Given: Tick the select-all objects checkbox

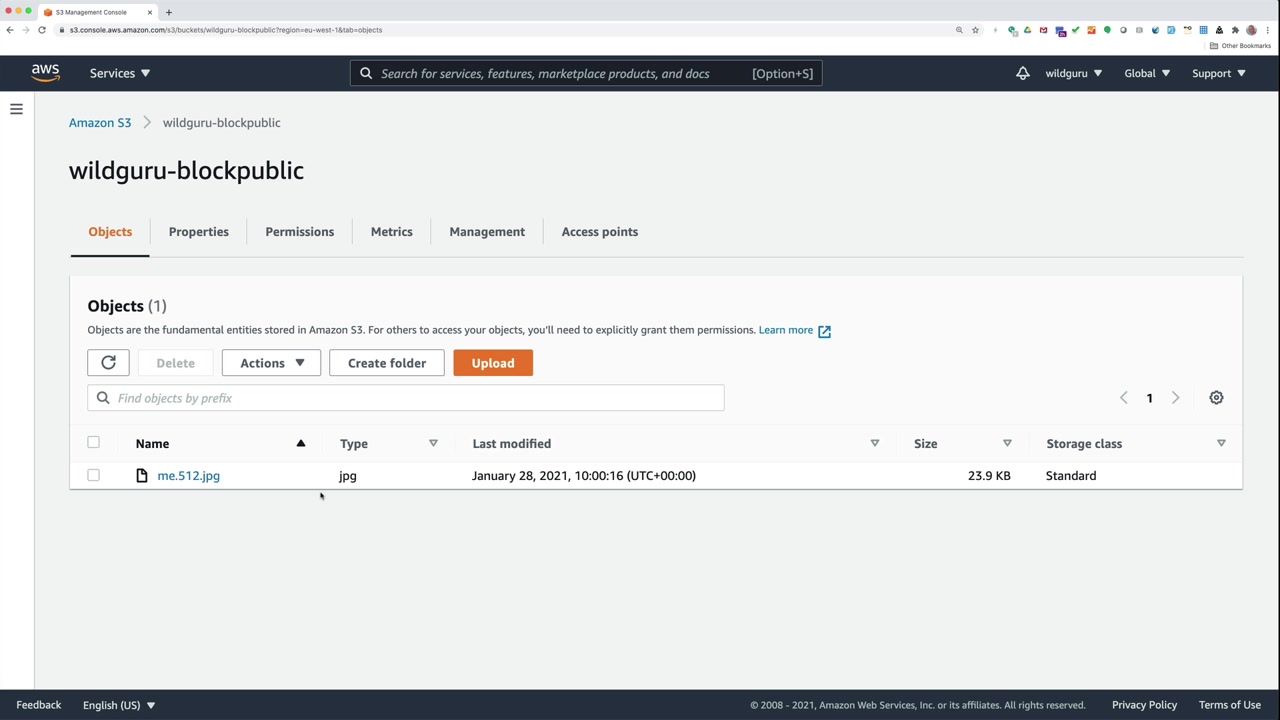Looking at the screenshot, I should 93,442.
